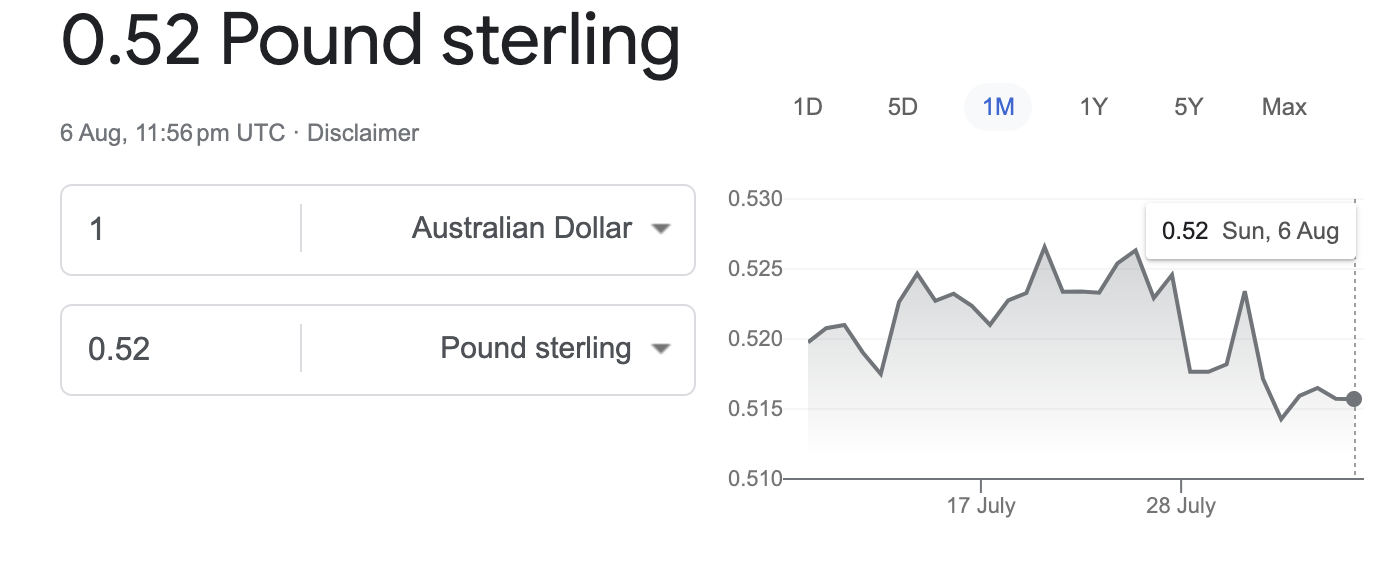Click the 17 July axis label
The image size is (1390, 562).
pyautogui.click(x=981, y=506)
